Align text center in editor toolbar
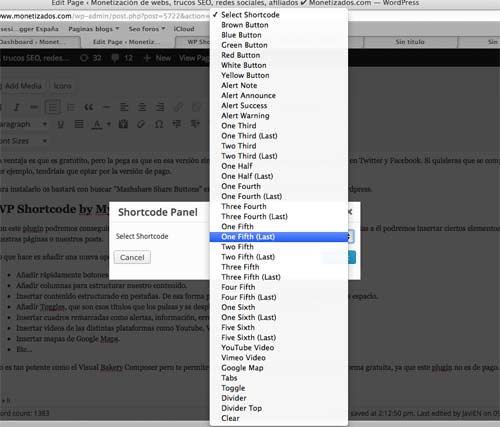Screen dimensions: 500x427 pos(142,107)
